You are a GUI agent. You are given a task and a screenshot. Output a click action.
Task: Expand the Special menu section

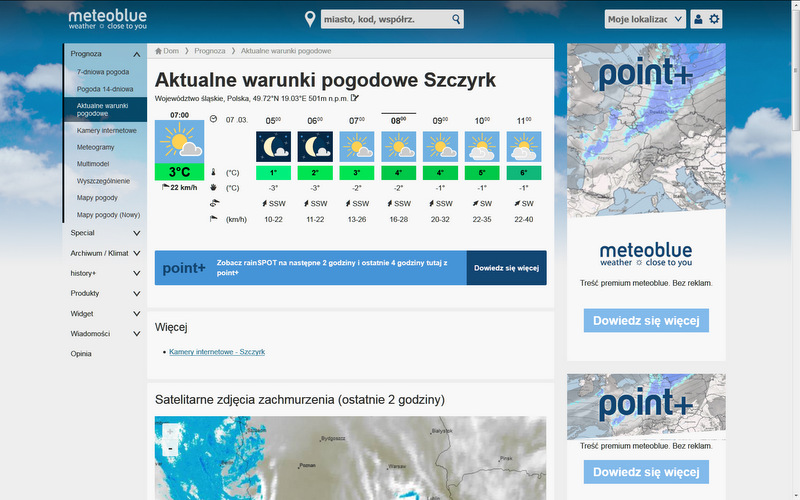click(136, 233)
